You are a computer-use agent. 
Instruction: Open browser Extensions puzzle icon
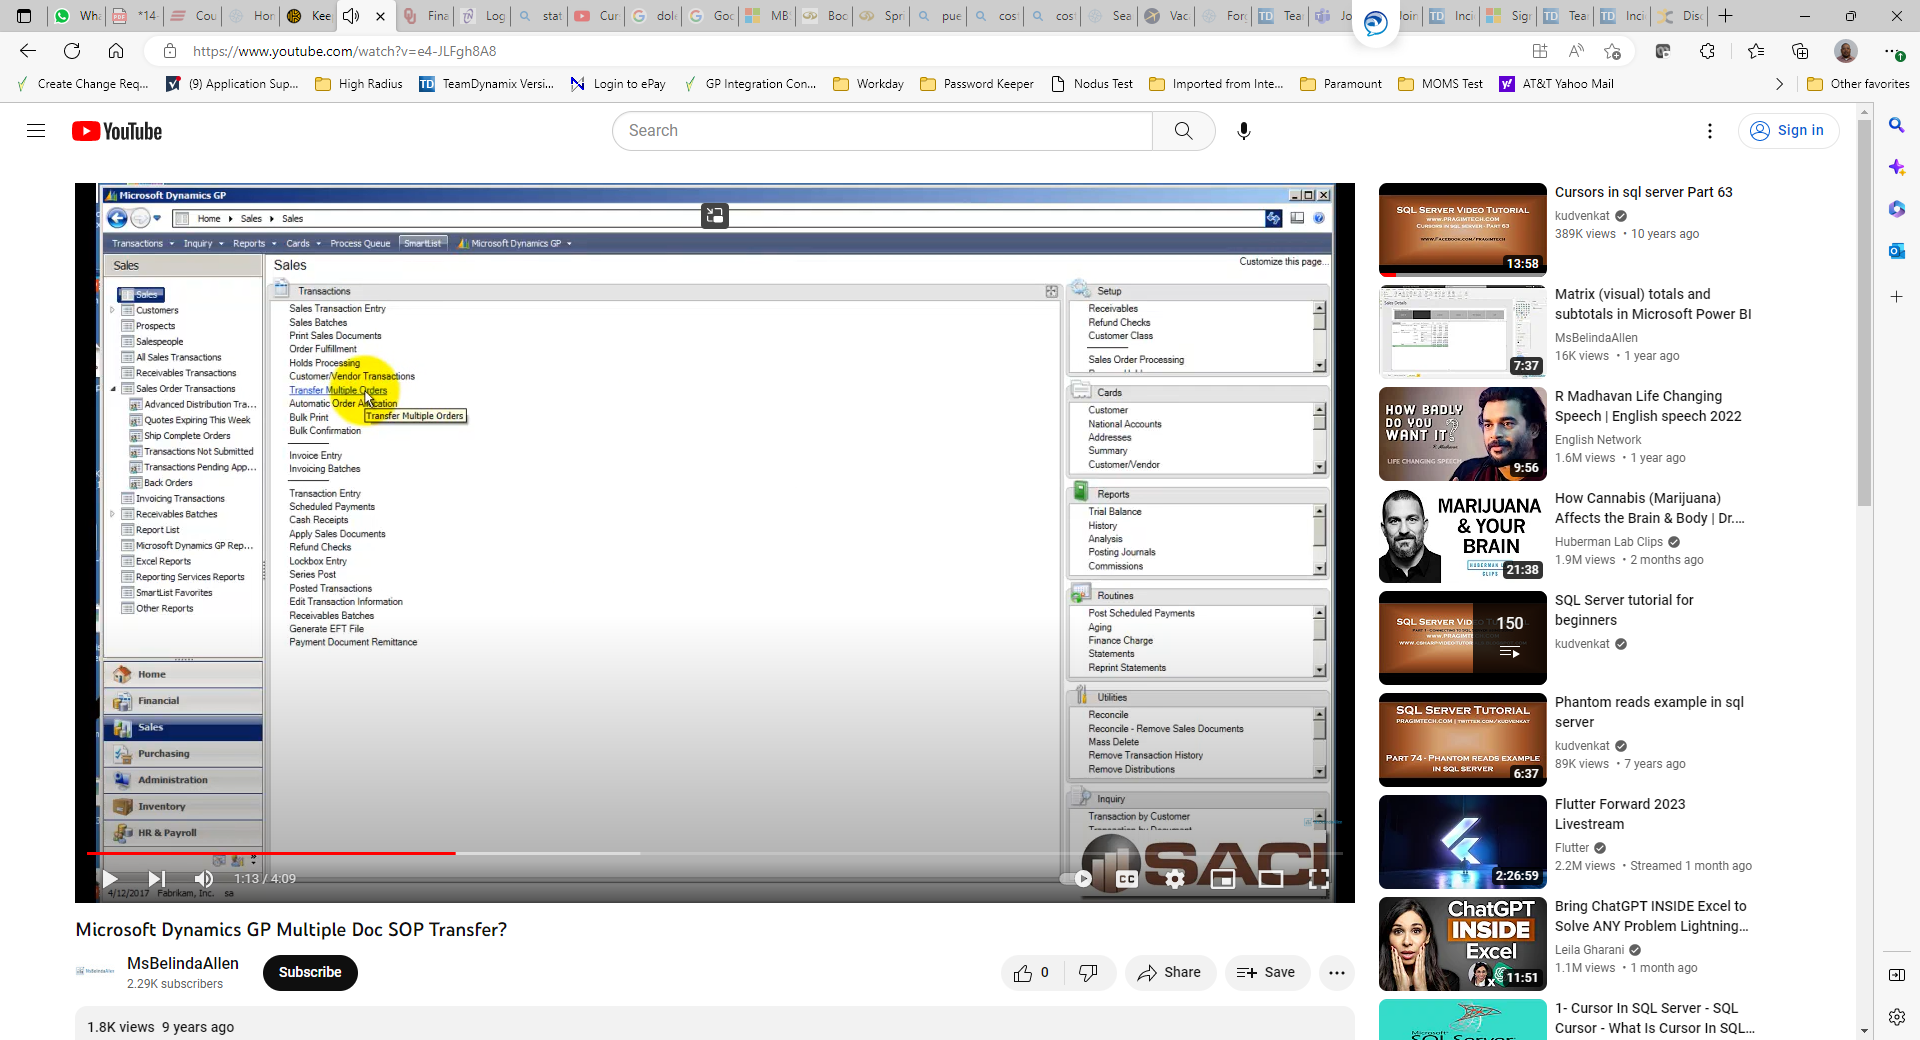pos(1708,51)
